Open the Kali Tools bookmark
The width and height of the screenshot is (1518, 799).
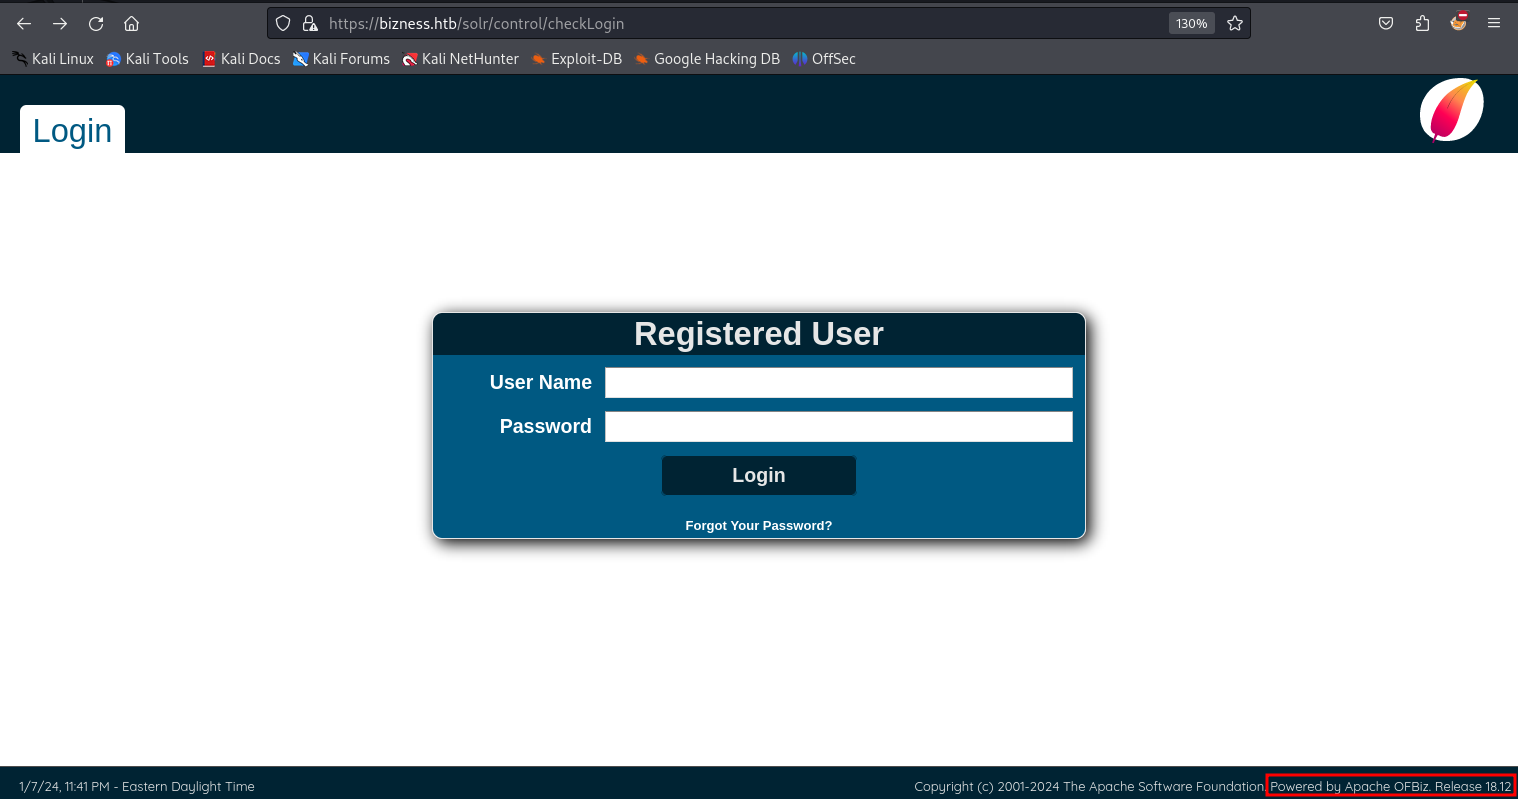pyautogui.click(x=147, y=59)
